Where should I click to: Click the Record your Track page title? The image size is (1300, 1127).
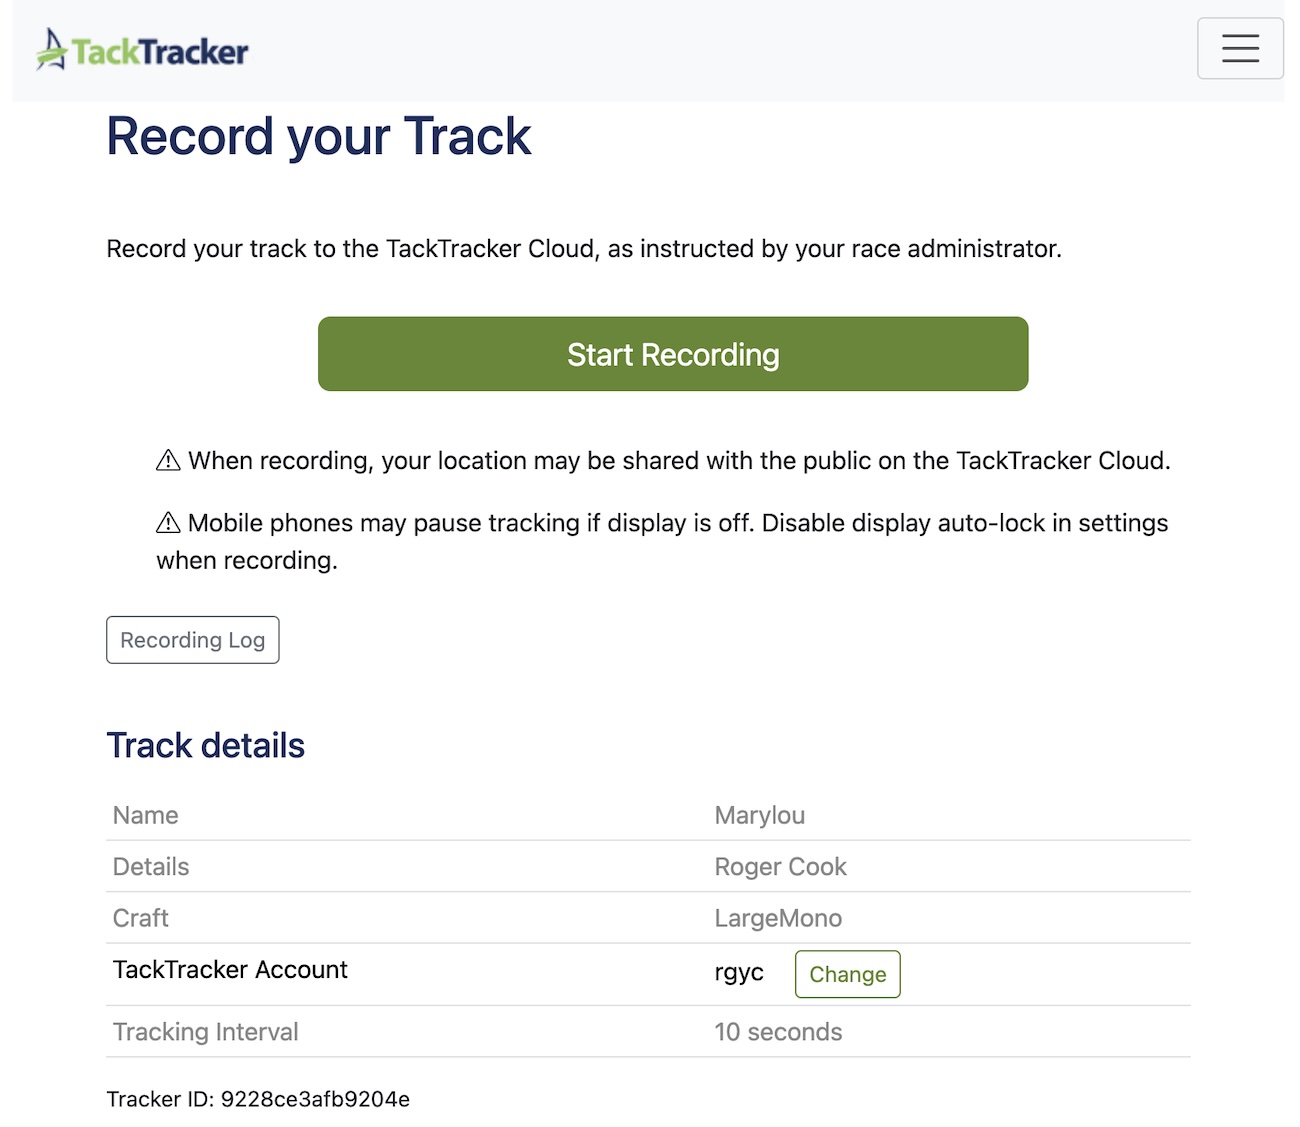(318, 136)
